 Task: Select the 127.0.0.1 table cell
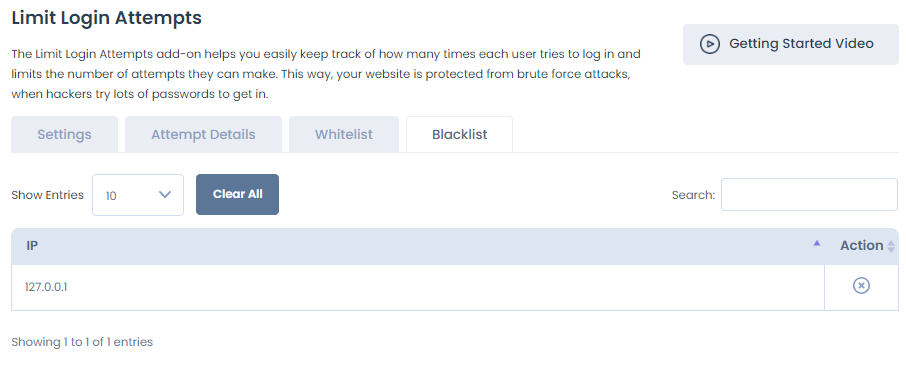point(418,287)
